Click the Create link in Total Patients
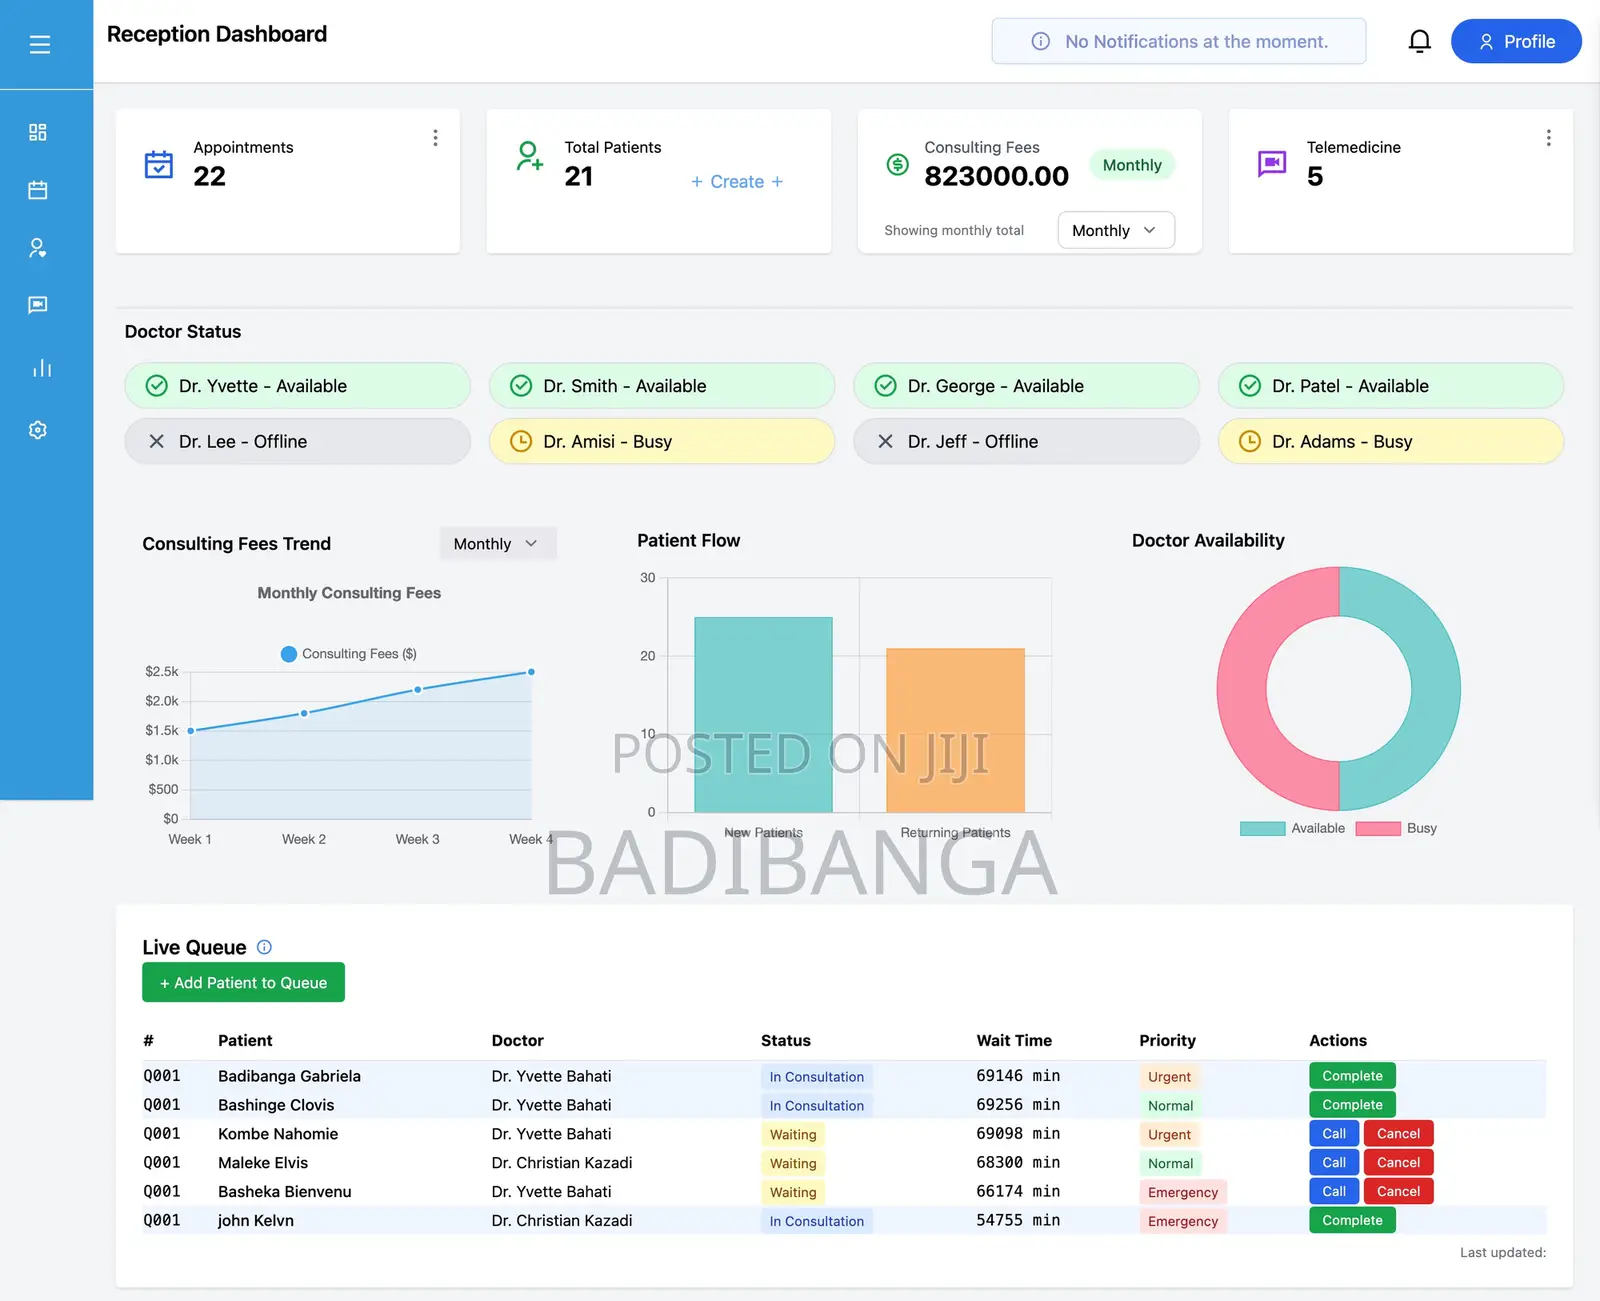Screen dimensions: 1600x1301 point(737,181)
